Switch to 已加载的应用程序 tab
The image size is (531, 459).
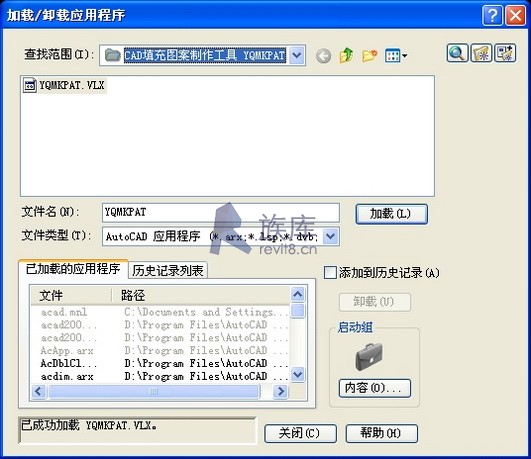click(73, 269)
